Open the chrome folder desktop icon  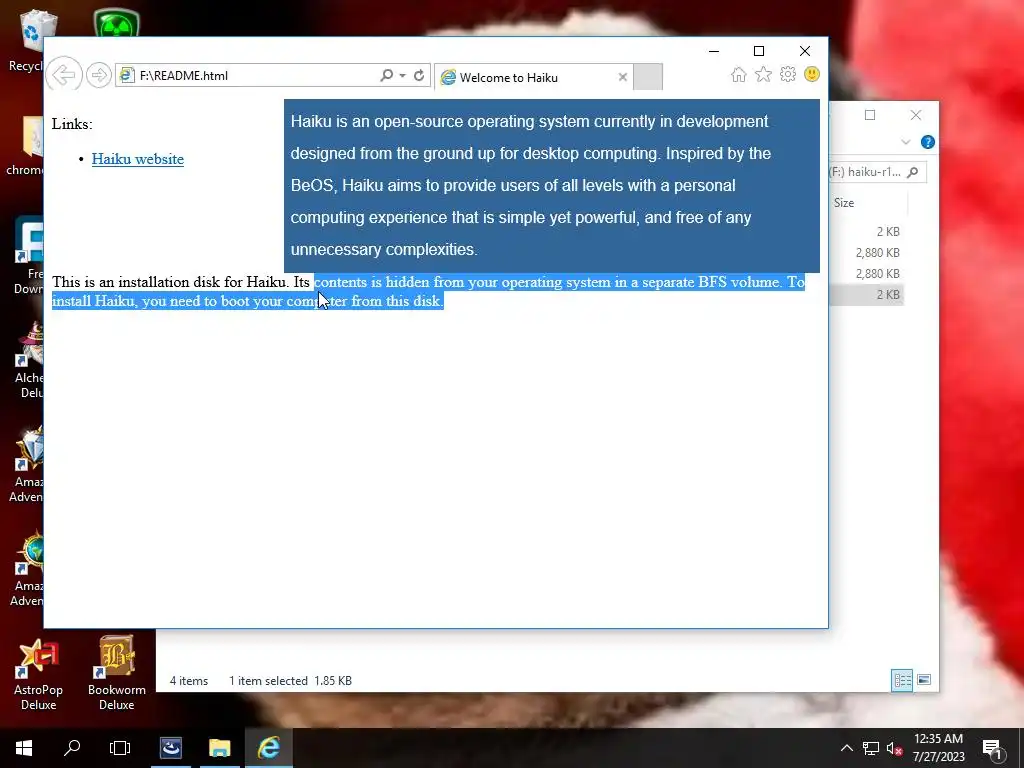25,146
